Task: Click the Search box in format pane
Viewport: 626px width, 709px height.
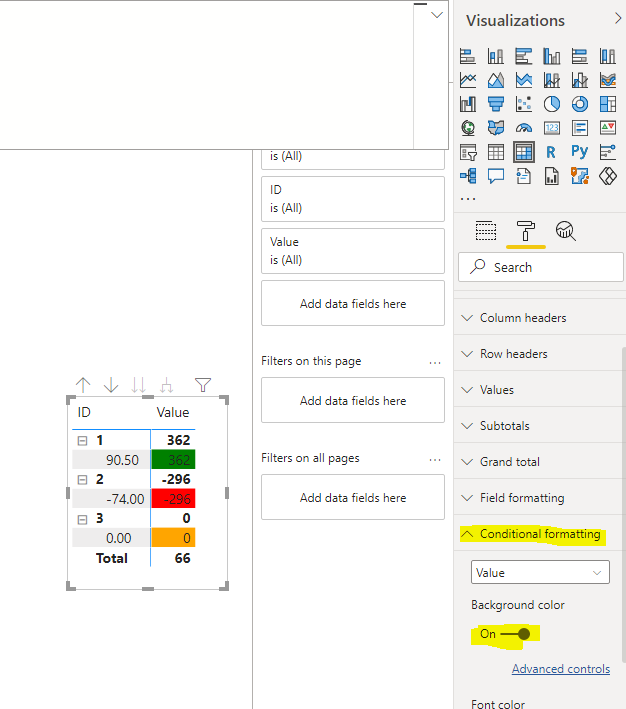Action: pos(541,267)
